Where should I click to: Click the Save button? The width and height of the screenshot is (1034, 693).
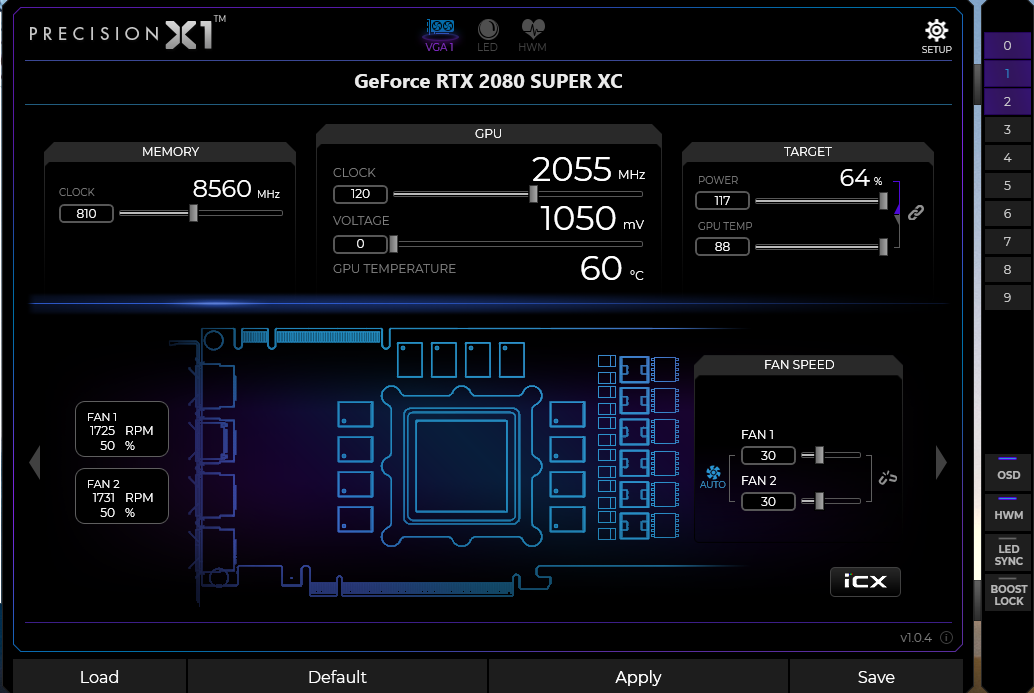pos(876,677)
